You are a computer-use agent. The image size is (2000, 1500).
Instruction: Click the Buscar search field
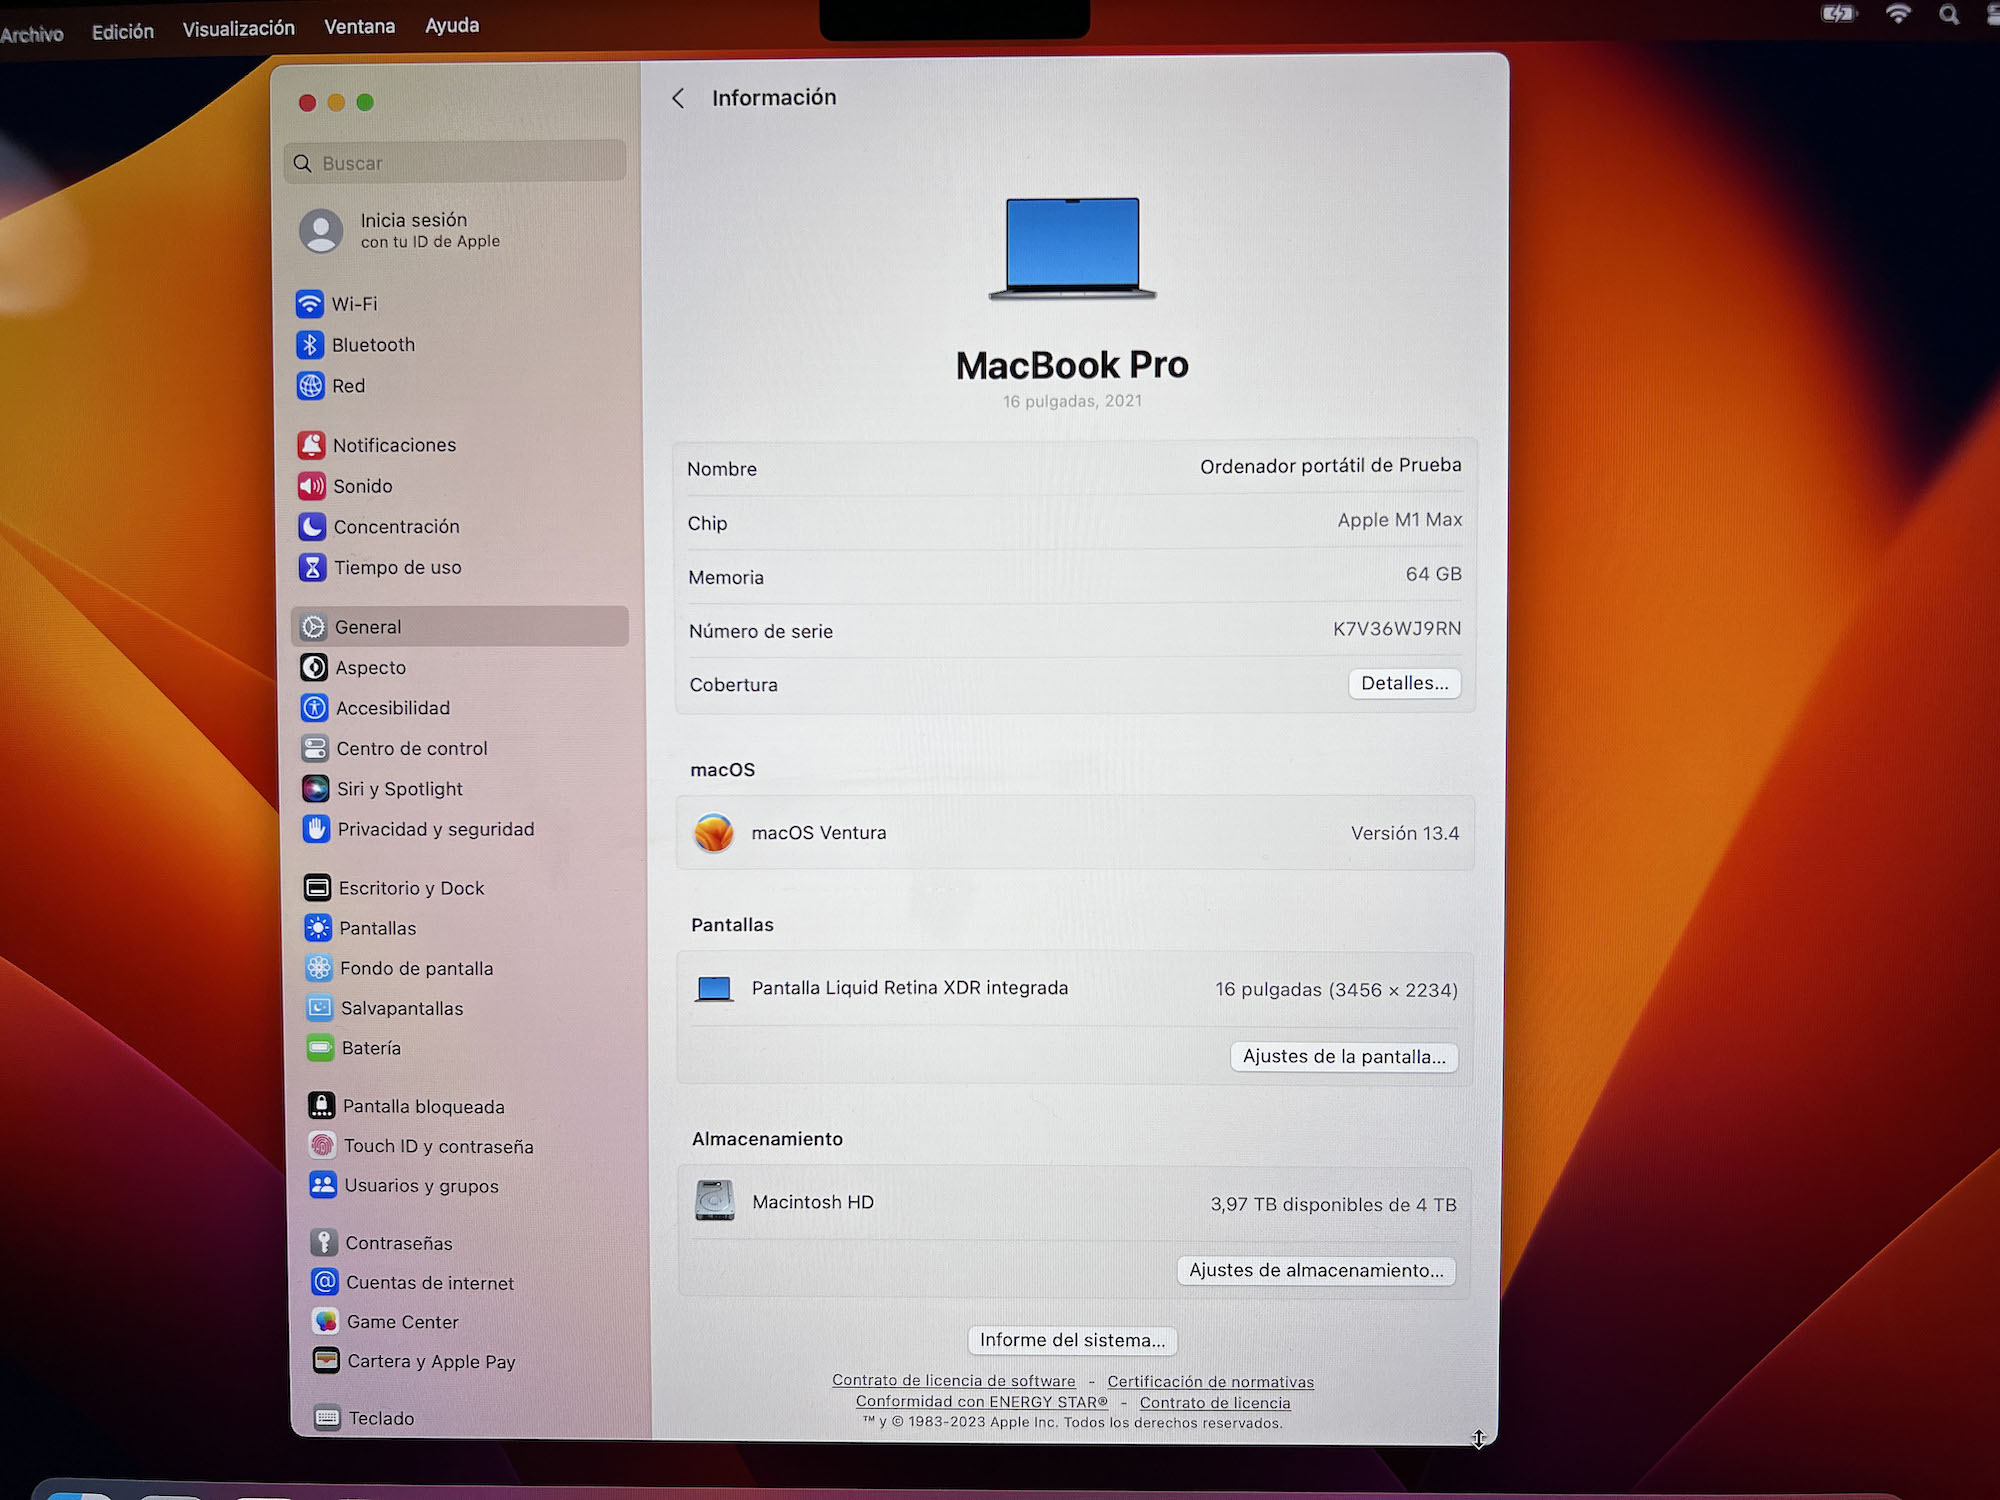click(x=455, y=162)
